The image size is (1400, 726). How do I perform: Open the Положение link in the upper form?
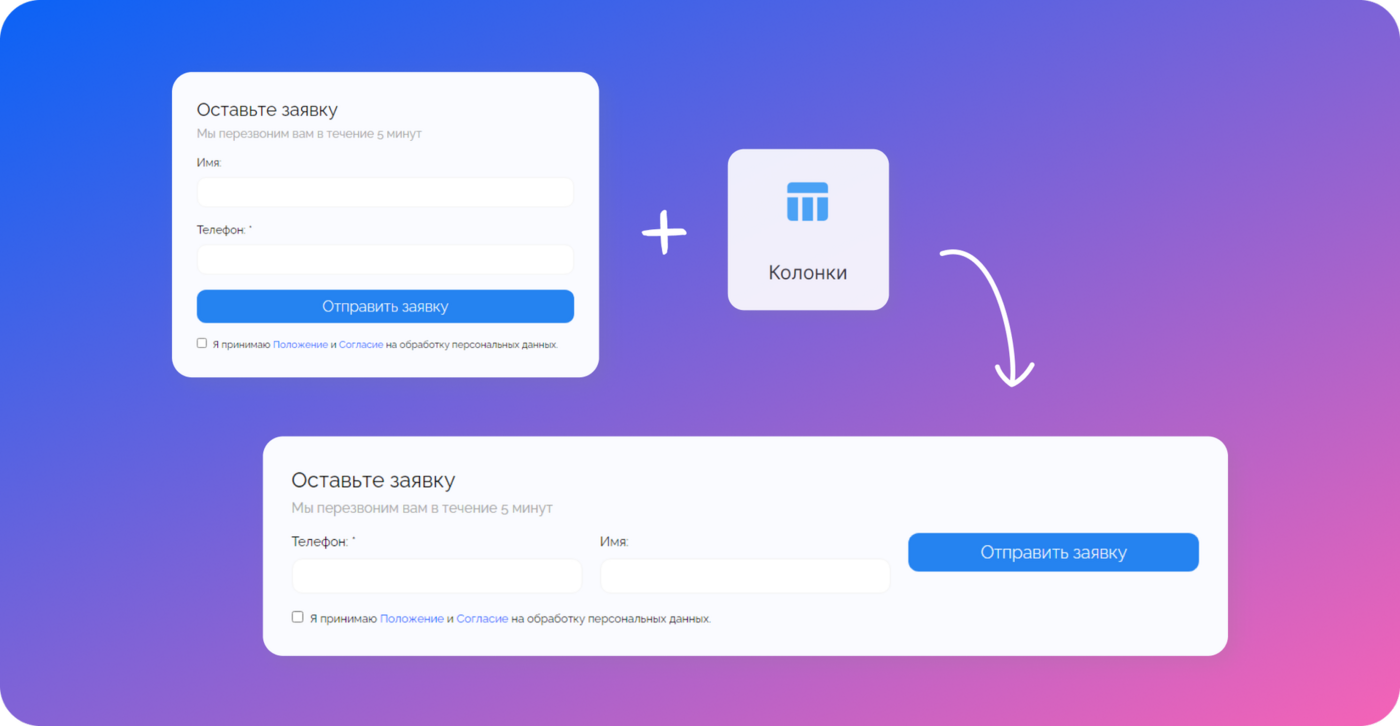[x=300, y=344]
